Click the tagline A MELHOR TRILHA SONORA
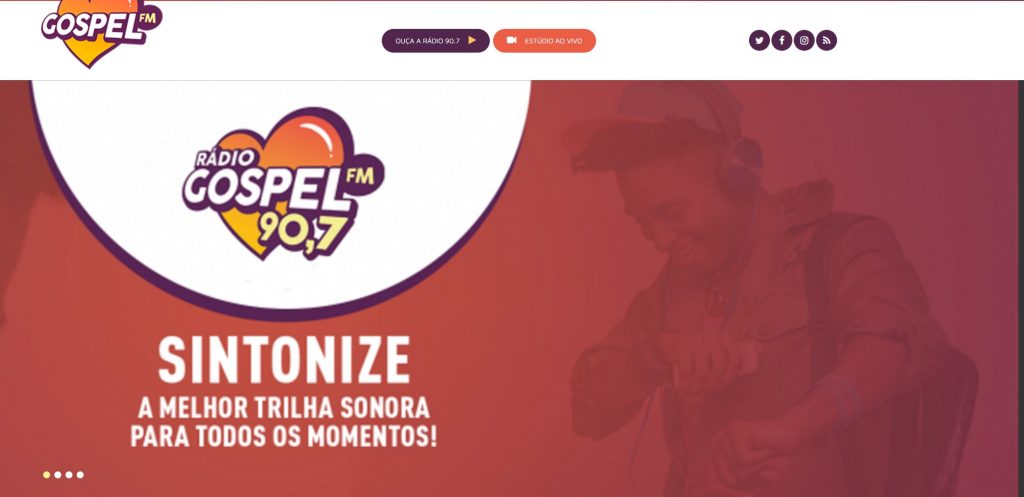This screenshot has width=1024, height=497. pos(283,408)
